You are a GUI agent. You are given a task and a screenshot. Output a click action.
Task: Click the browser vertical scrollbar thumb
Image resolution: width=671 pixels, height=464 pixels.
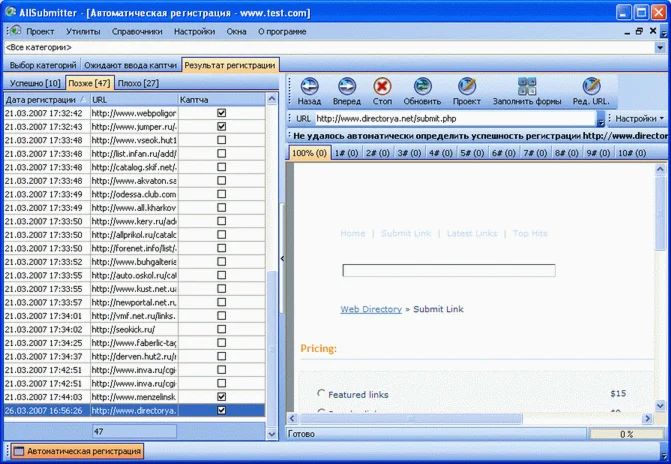[x=660, y=213]
